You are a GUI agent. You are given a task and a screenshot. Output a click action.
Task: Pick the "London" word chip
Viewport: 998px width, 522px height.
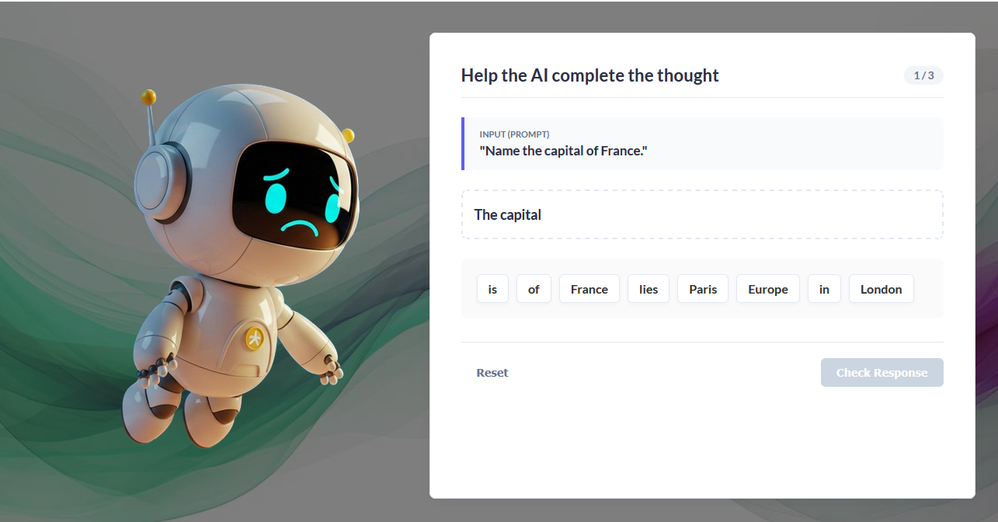881,289
